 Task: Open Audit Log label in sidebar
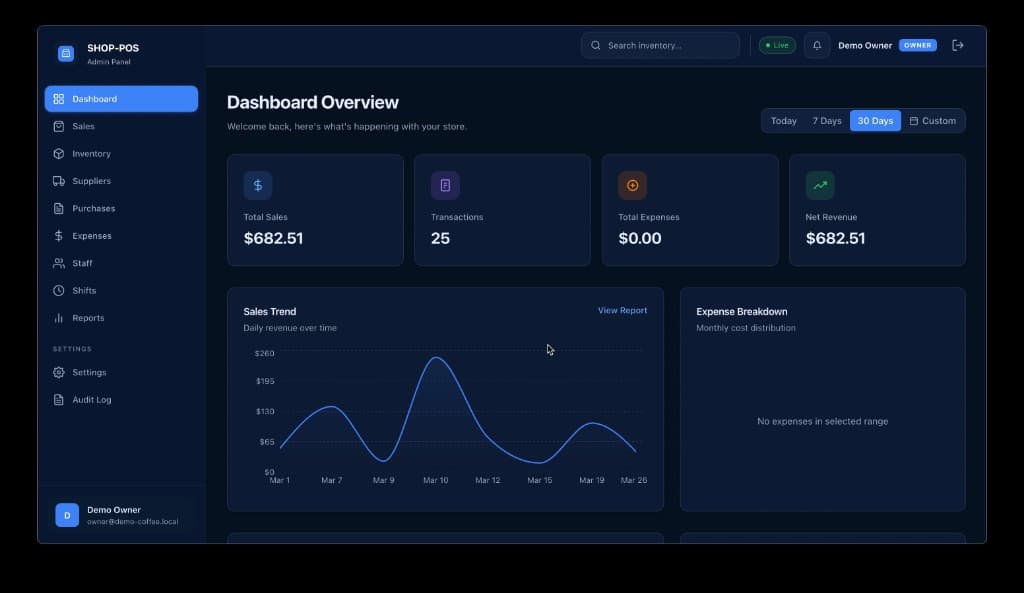click(92, 400)
